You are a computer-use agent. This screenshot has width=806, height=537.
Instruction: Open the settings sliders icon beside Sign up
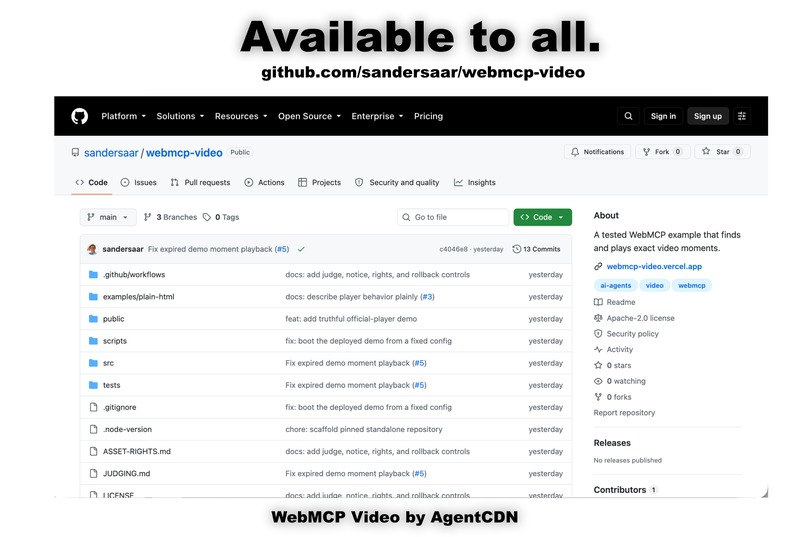(742, 116)
